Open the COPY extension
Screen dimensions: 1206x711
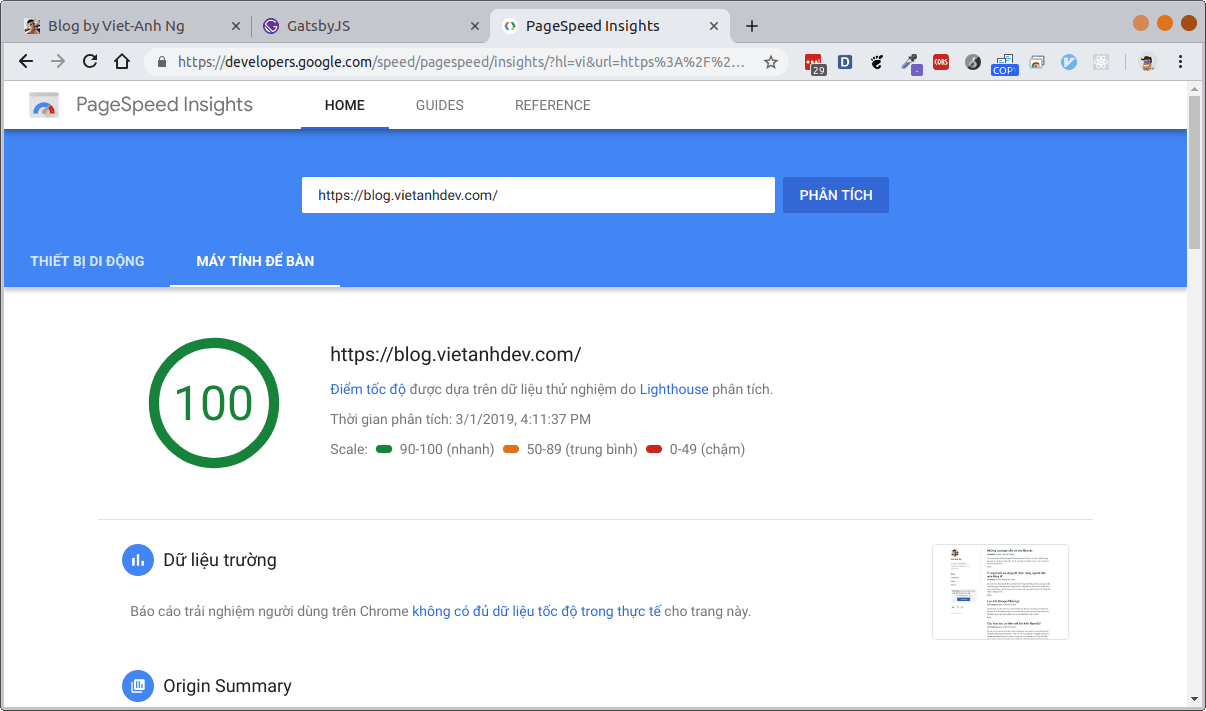coord(1004,62)
